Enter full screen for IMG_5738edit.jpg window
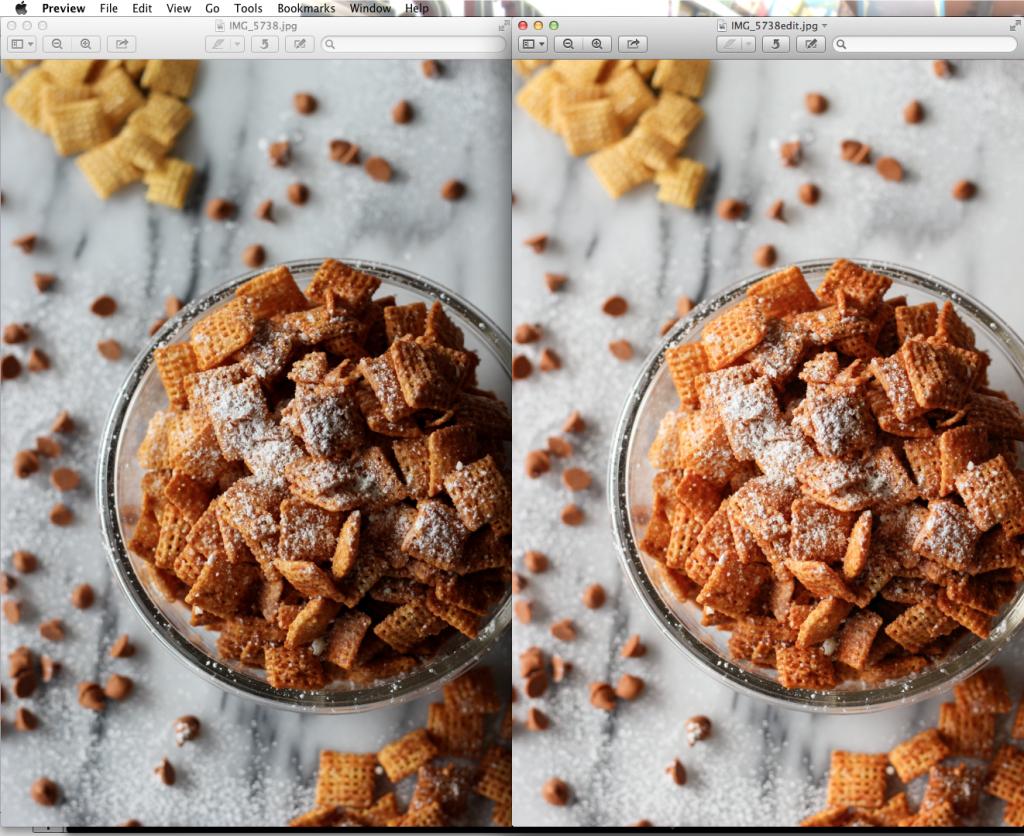Viewport: 1024px width, 836px height. click(x=1015, y=25)
